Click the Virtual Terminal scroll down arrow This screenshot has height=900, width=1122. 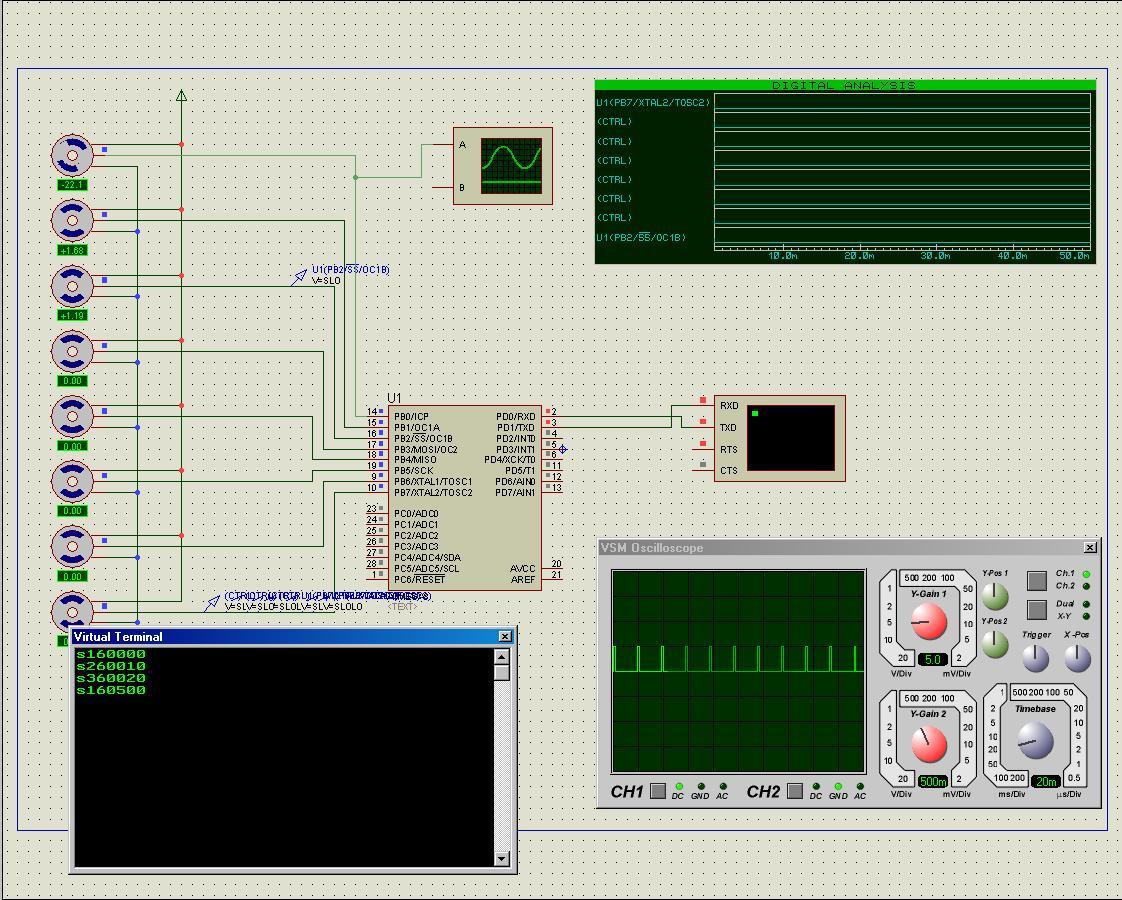502,858
